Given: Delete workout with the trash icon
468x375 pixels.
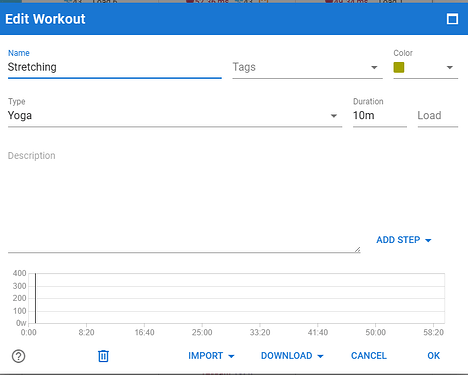Looking at the screenshot, I should click(x=103, y=356).
